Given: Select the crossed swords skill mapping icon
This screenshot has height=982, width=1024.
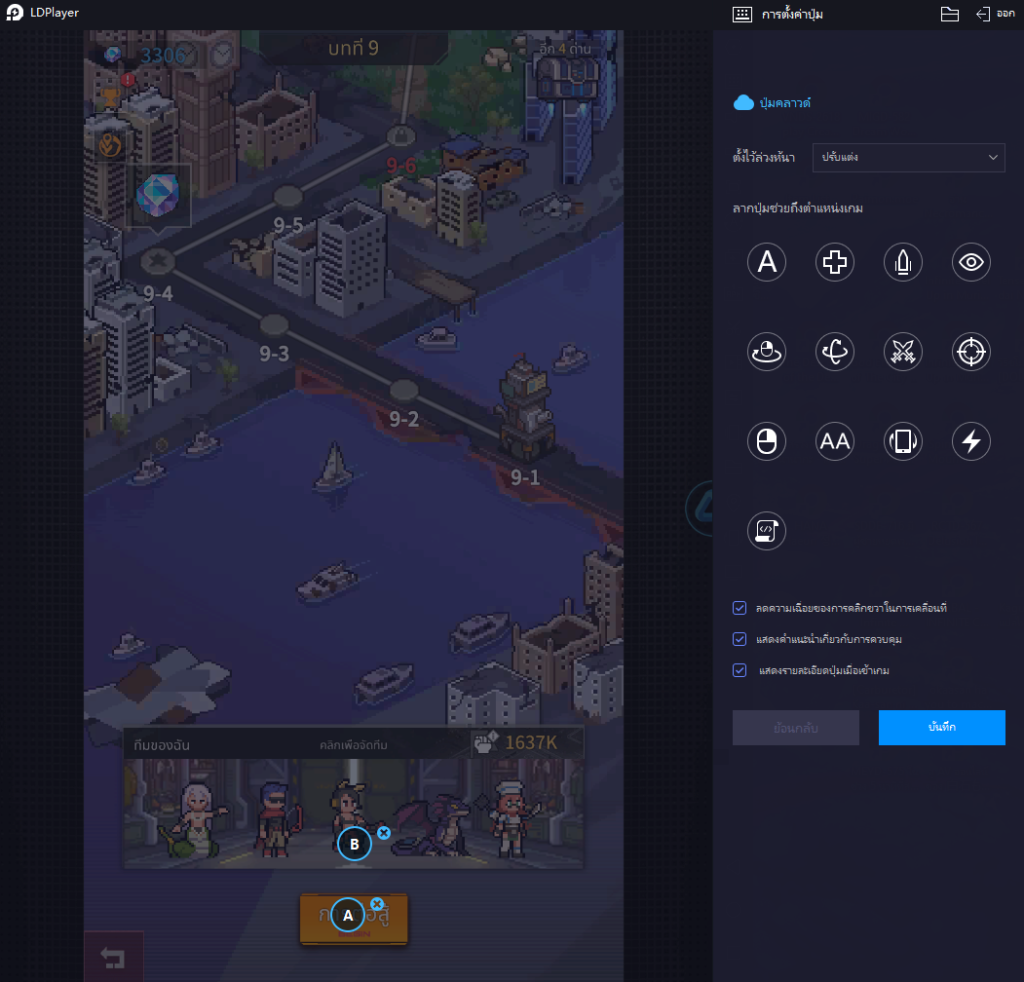Looking at the screenshot, I should click(x=903, y=352).
